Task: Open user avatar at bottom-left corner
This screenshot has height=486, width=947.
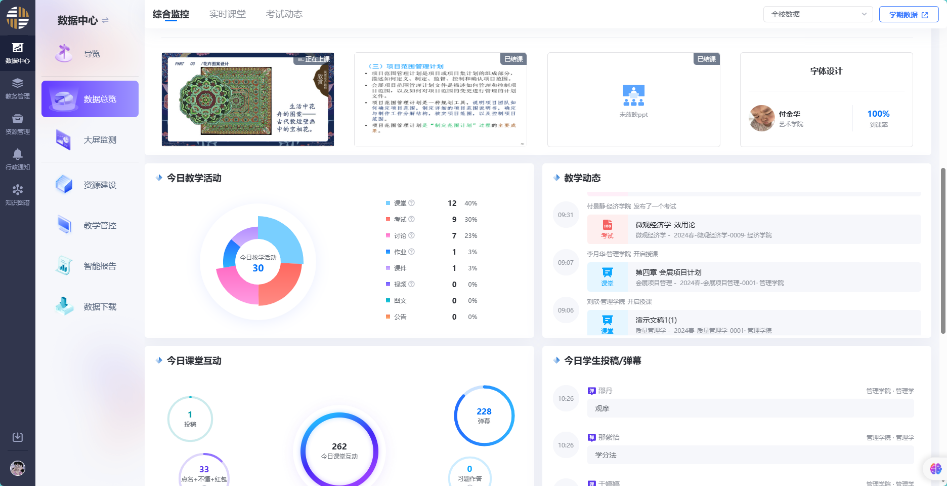Action: coord(17,468)
